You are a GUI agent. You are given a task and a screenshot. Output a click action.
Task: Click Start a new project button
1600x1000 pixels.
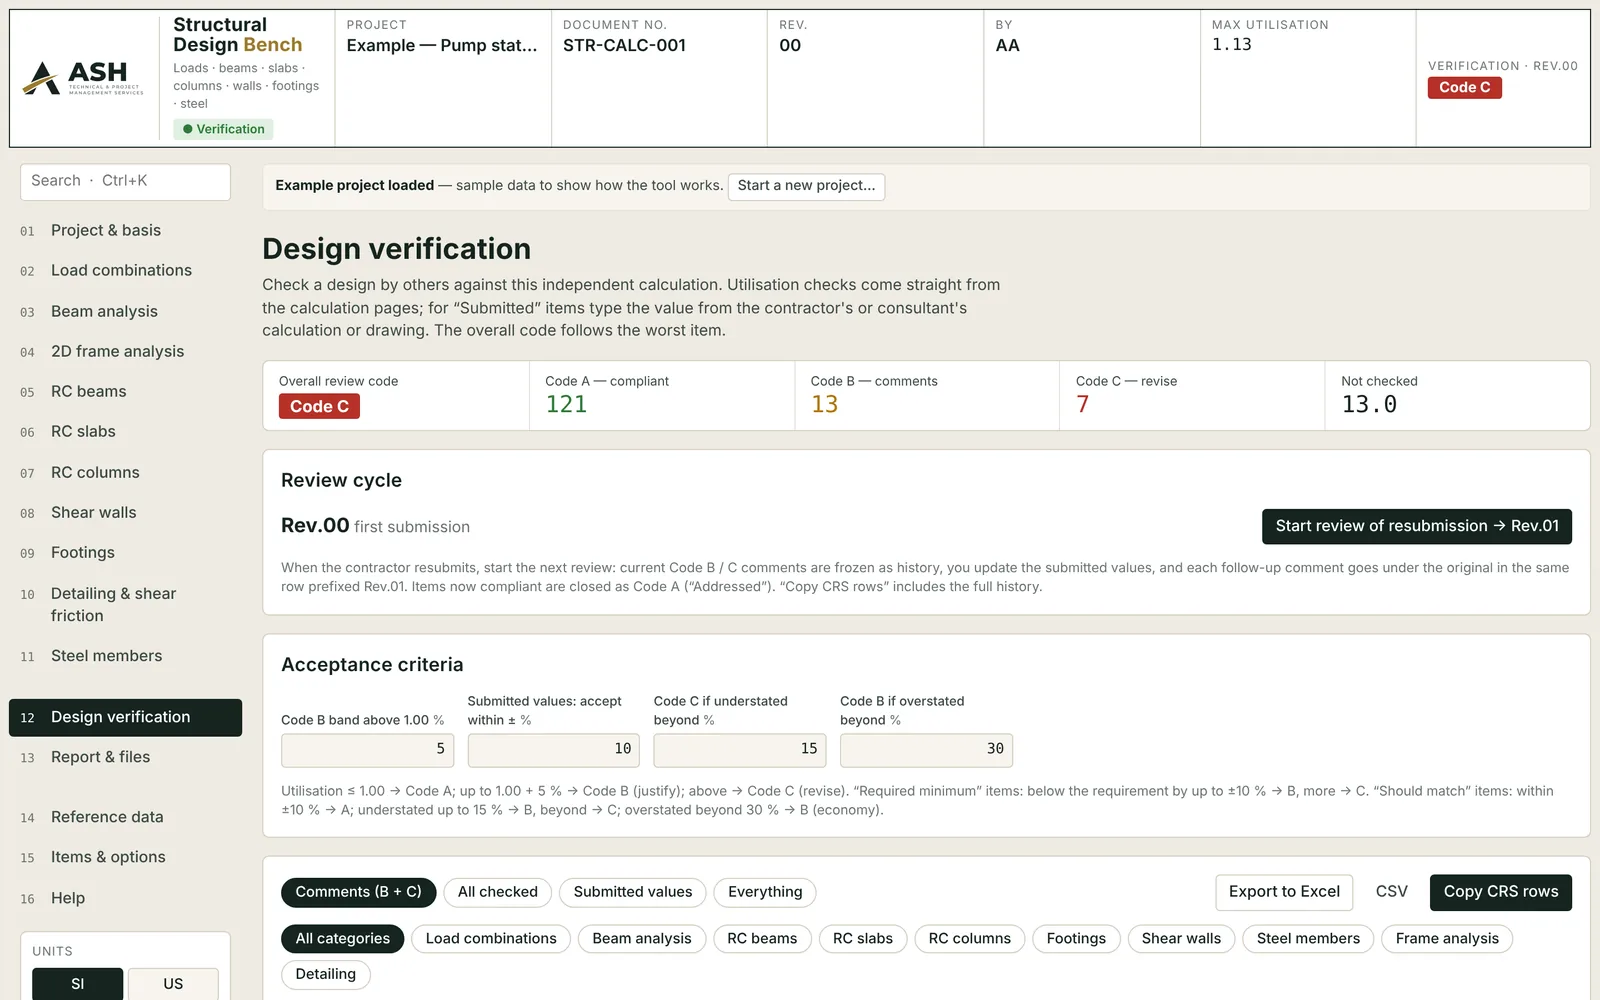[x=806, y=186]
